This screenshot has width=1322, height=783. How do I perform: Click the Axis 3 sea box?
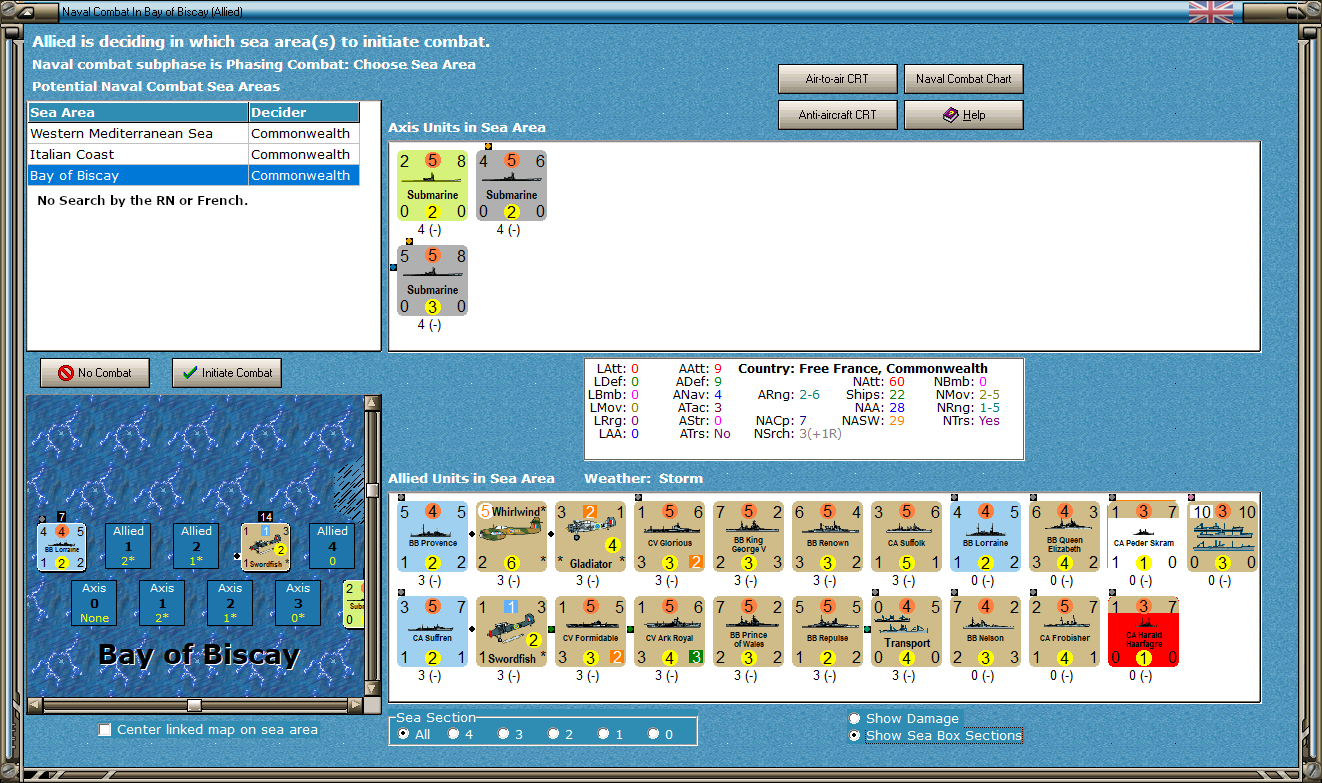[x=298, y=603]
